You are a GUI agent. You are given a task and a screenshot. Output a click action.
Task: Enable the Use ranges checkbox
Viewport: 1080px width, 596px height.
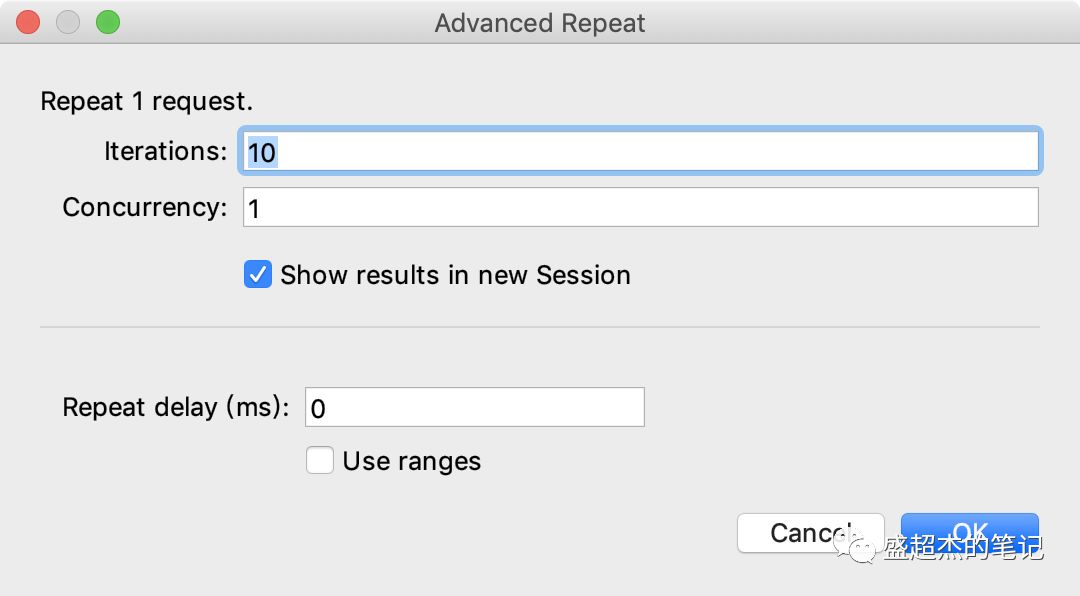click(320, 461)
